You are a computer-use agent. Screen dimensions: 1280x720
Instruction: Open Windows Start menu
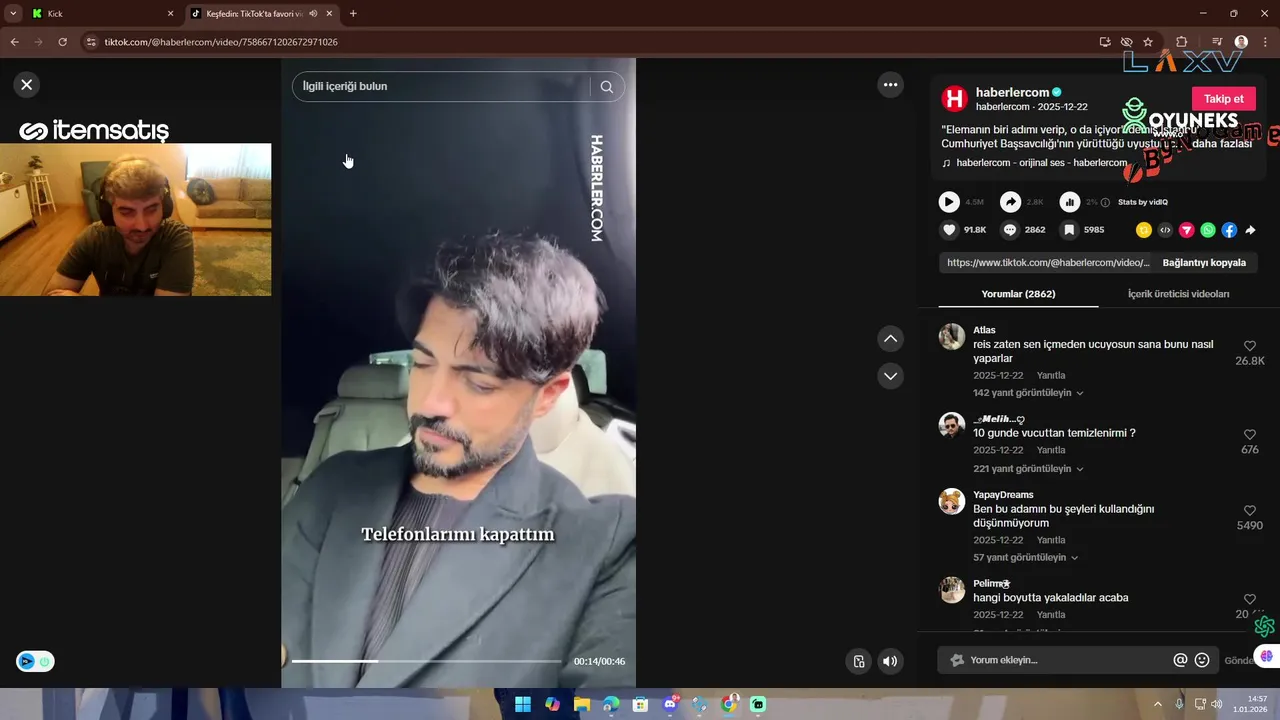click(x=523, y=705)
